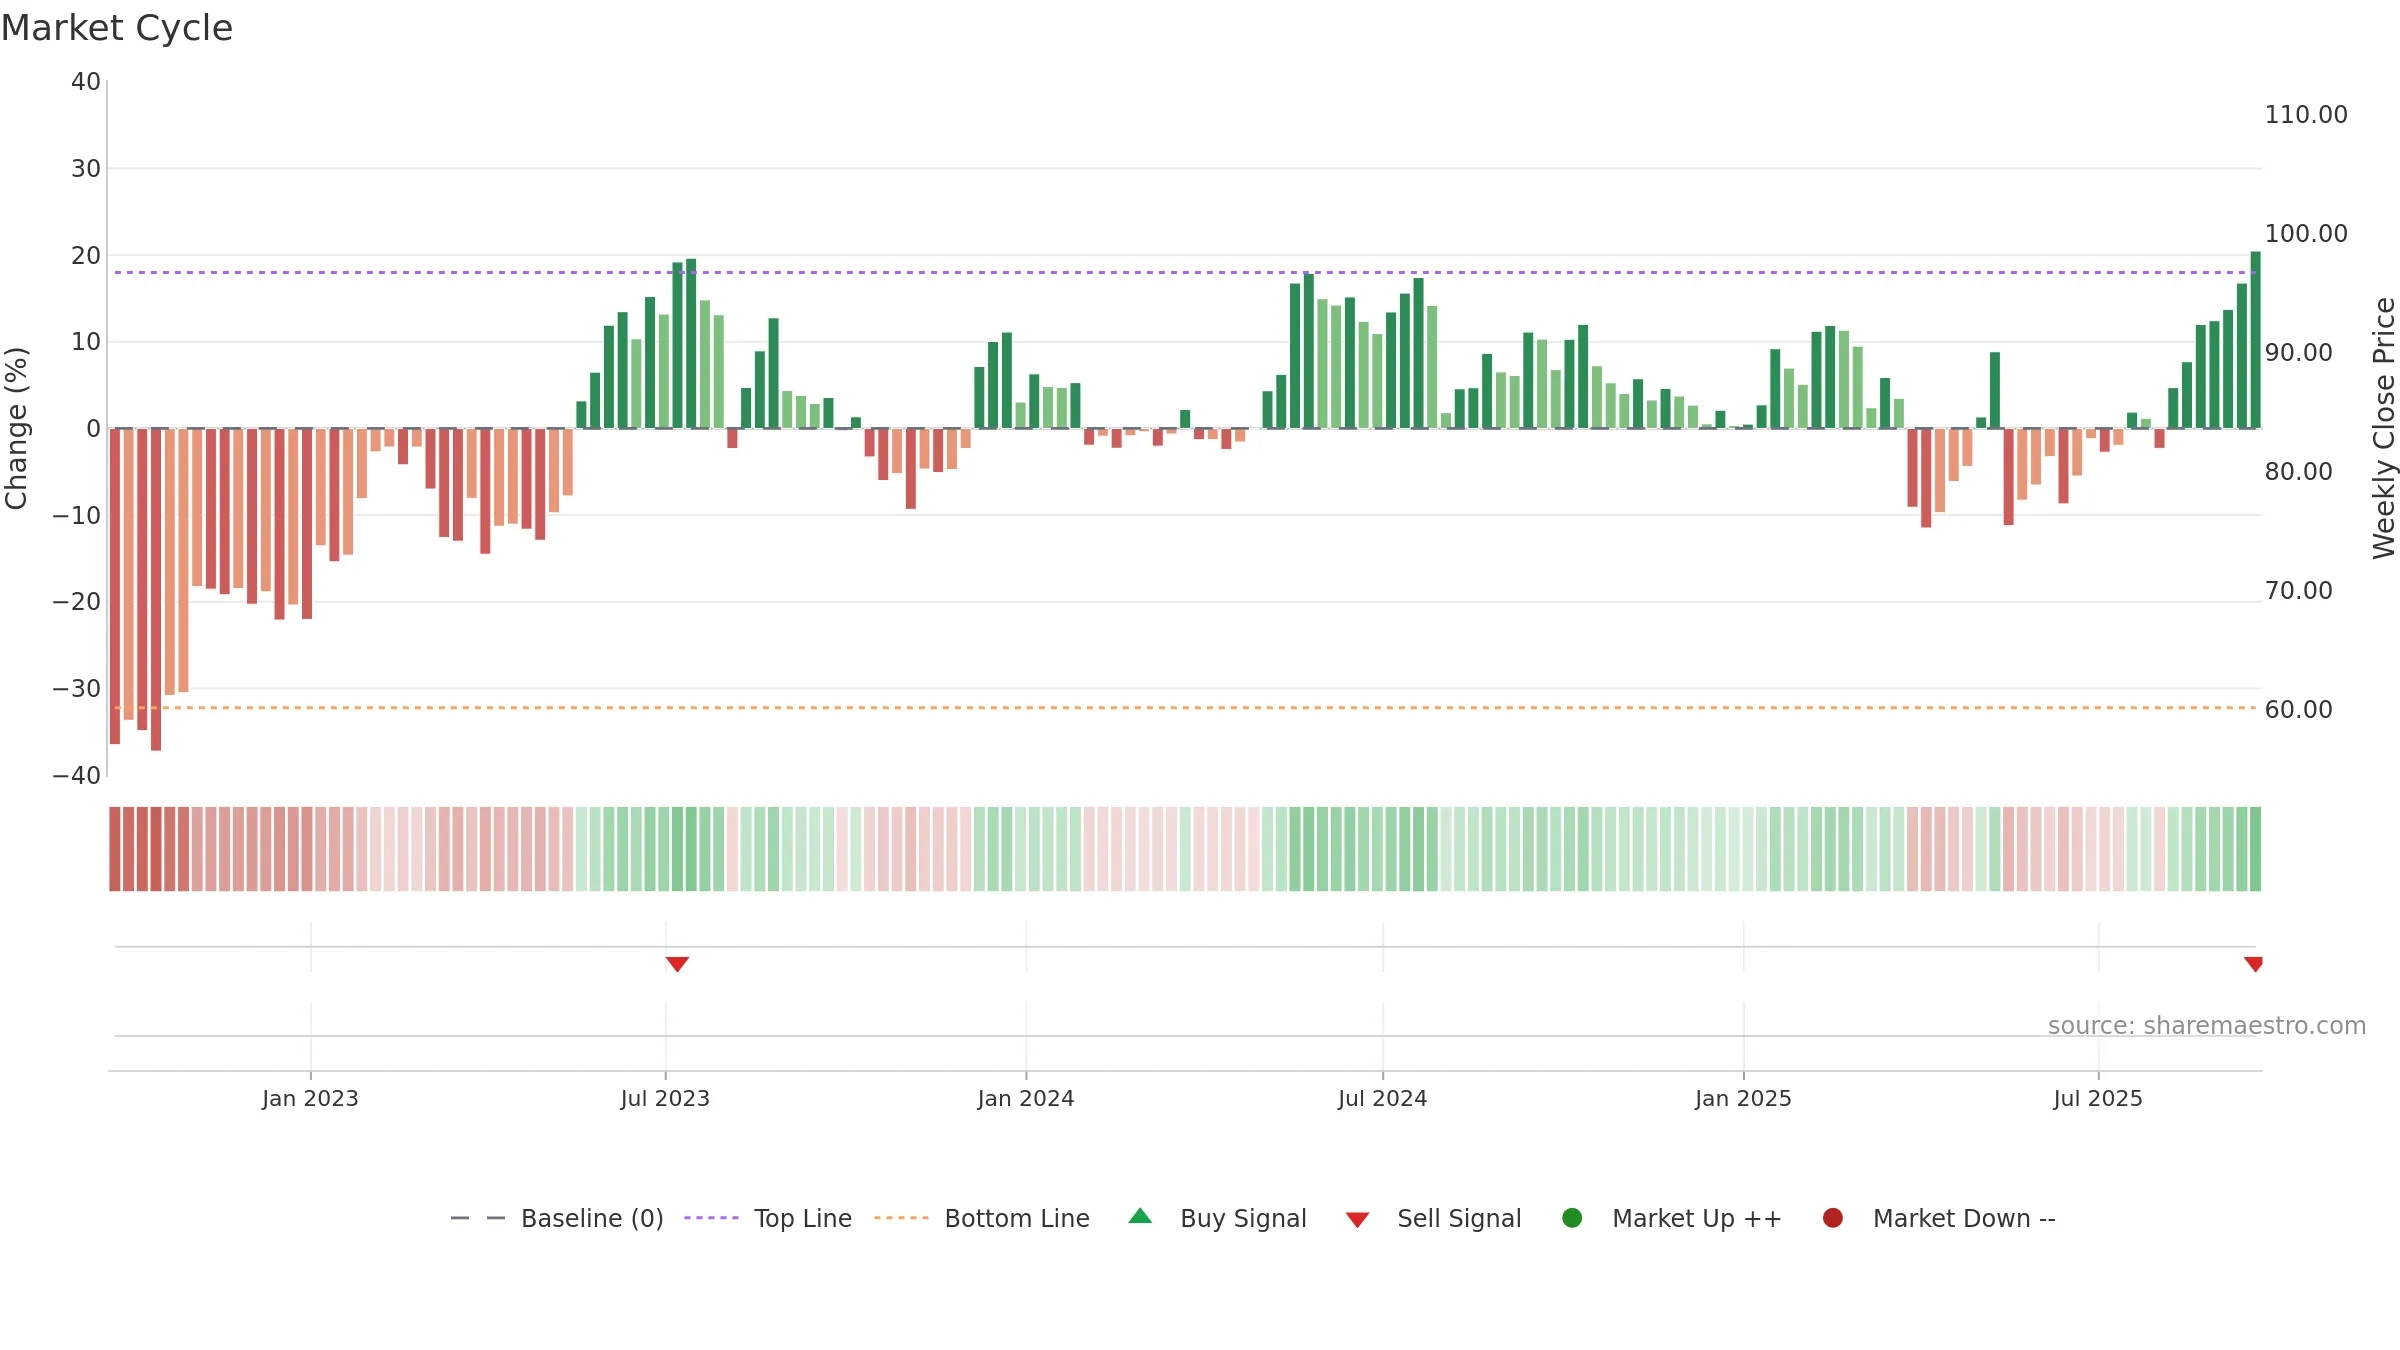Toggle the Top Line legend label

click(803, 1218)
